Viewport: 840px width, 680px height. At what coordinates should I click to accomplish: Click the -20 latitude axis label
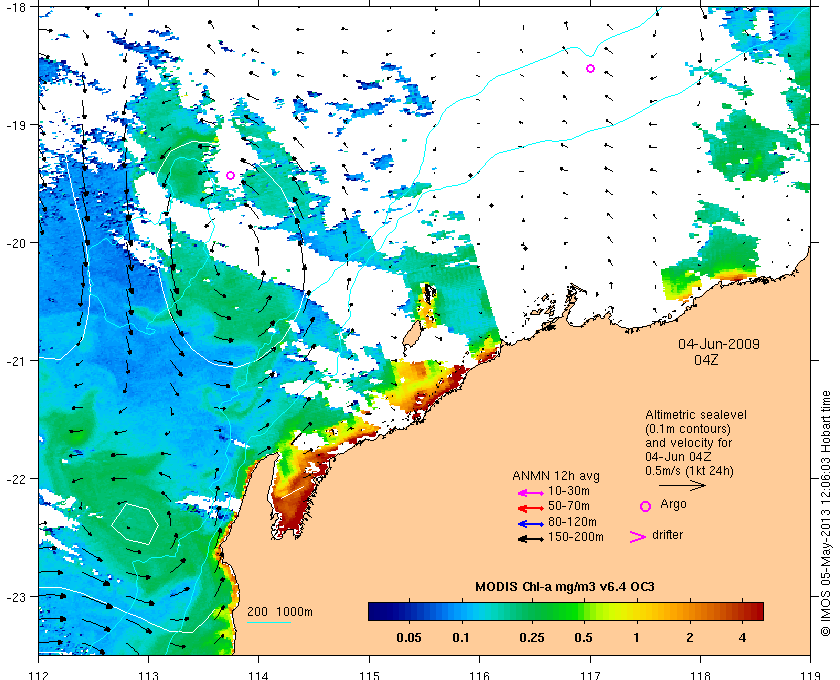(15, 243)
